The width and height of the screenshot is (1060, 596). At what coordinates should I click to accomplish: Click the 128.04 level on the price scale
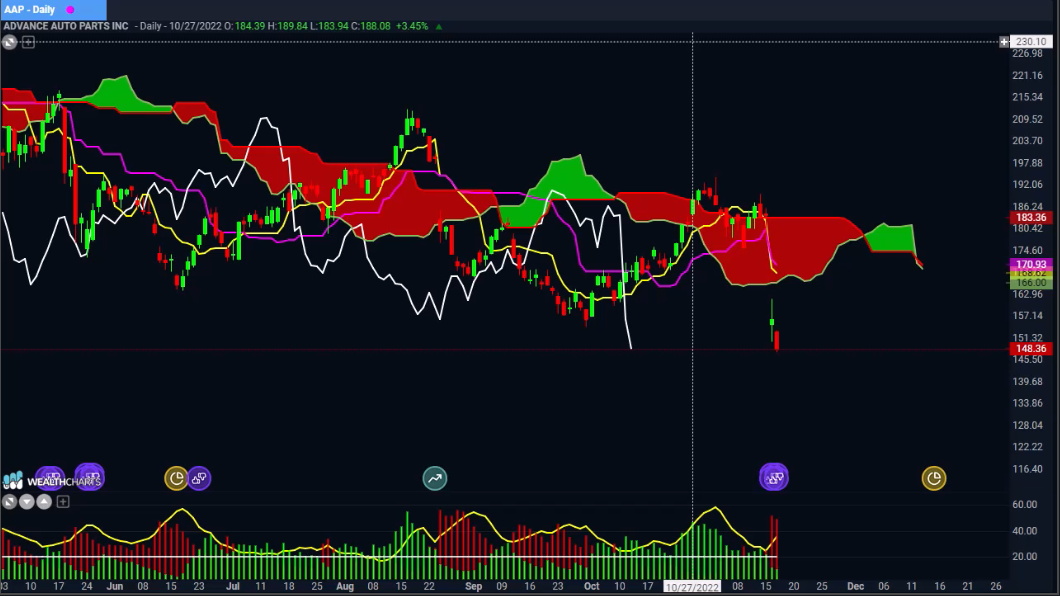click(x=1028, y=425)
